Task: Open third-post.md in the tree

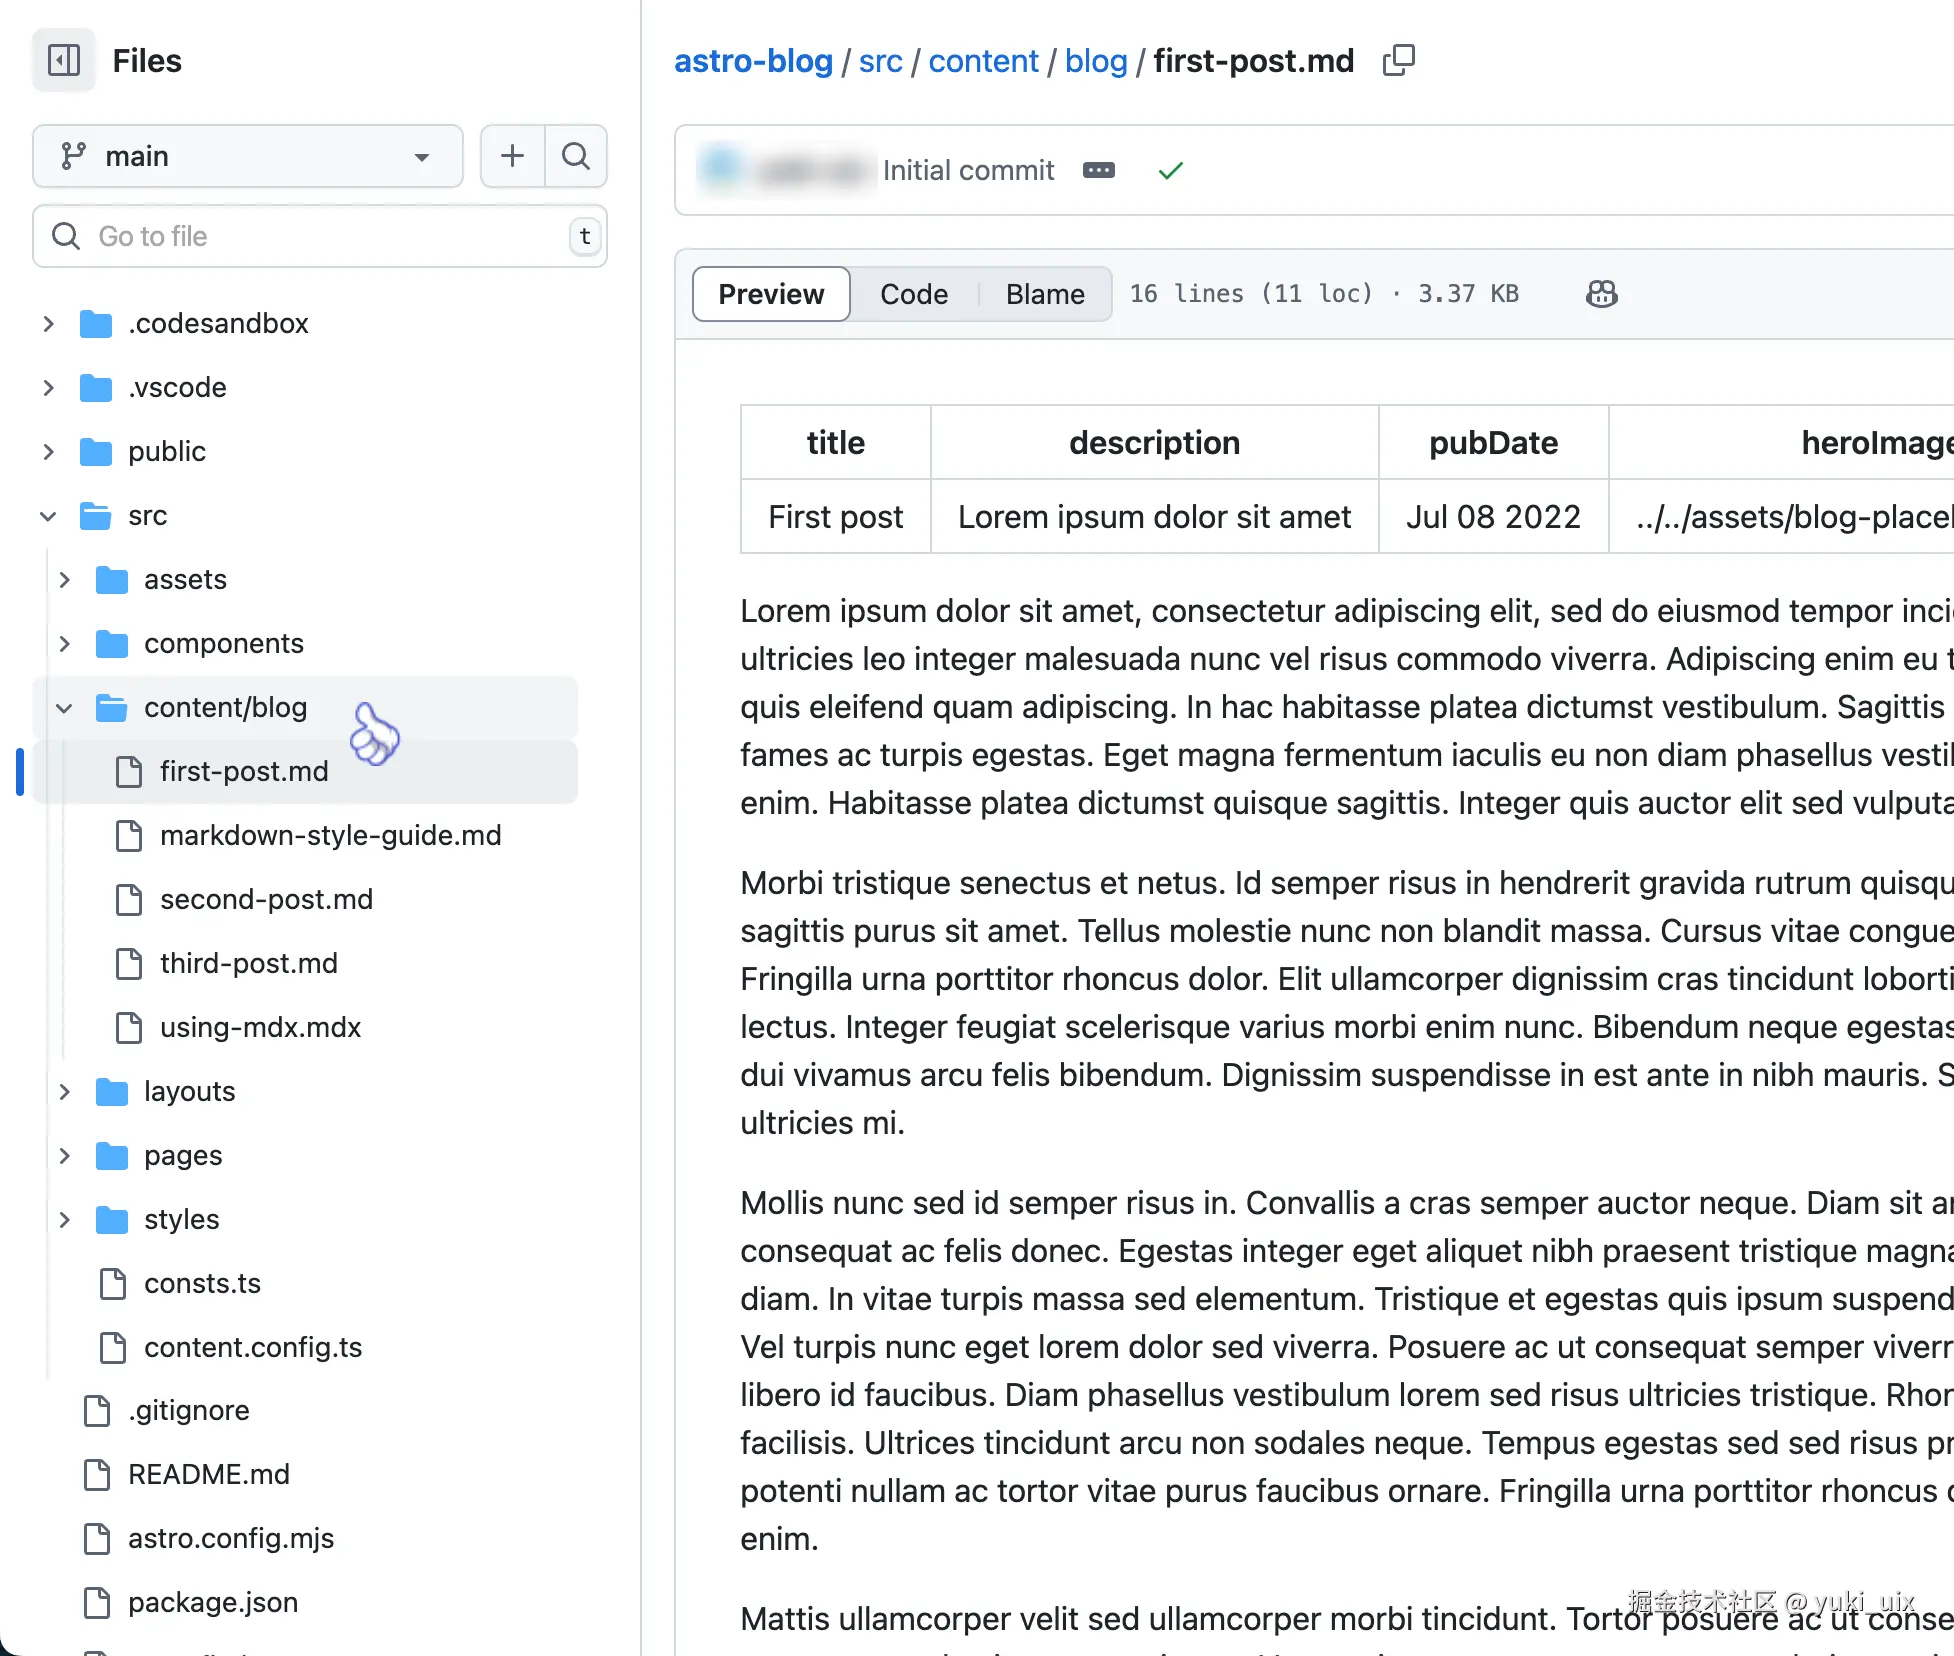Action: 249,964
